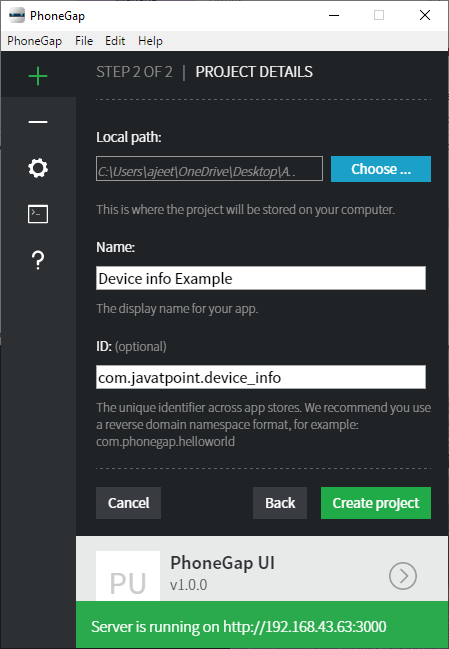This screenshot has height=649, width=449.
Task: Click the STEP 2 OF 2 heading
Action: point(134,72)
